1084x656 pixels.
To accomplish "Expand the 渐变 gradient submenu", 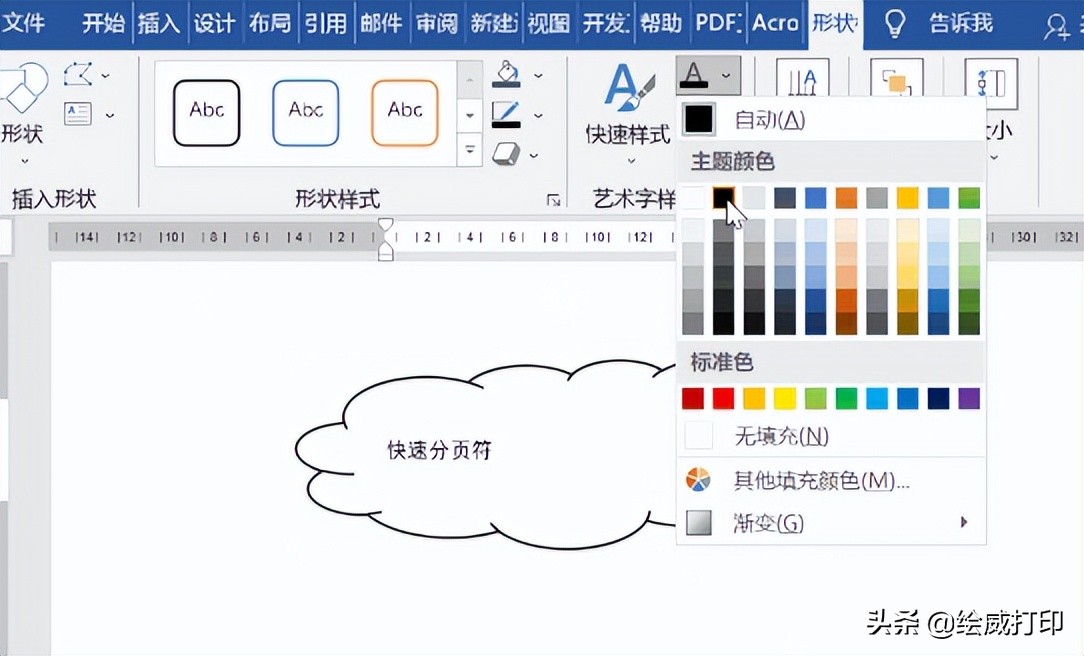I will tap(768, 522).
